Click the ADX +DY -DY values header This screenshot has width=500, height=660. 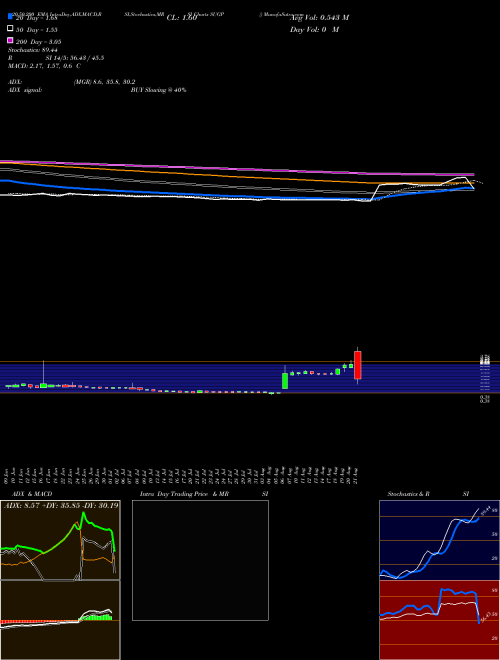coord(61,505)
